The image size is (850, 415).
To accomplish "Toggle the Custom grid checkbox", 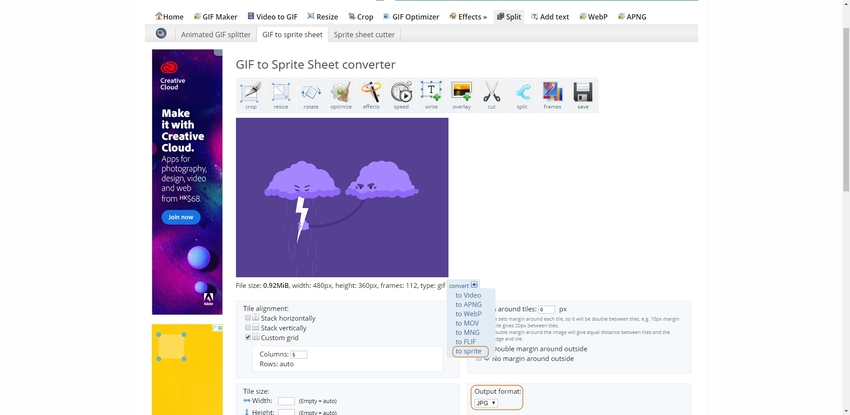I will (248, 338).
